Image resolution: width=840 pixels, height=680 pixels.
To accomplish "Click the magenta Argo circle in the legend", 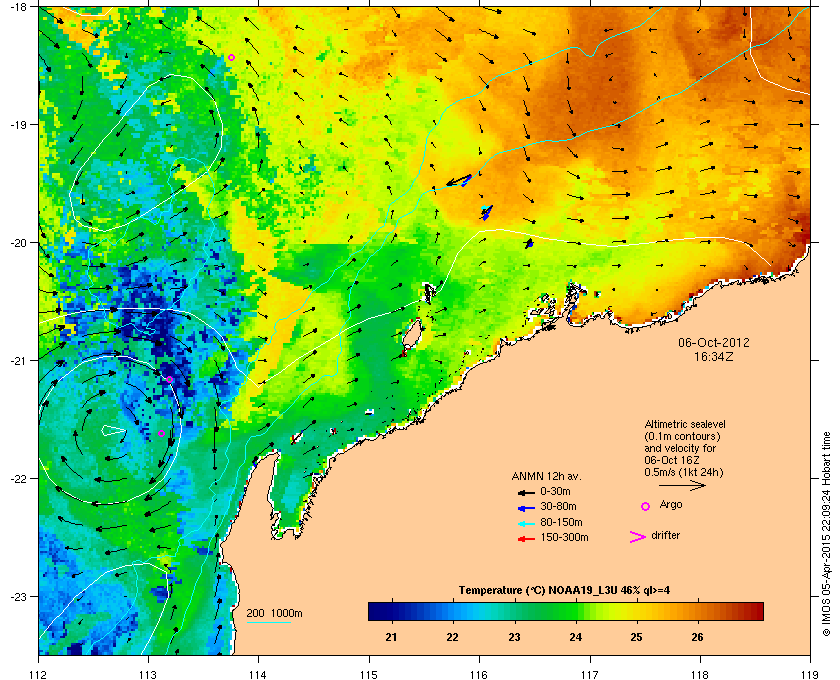I will pyautogui.click(x=646, y=506).
